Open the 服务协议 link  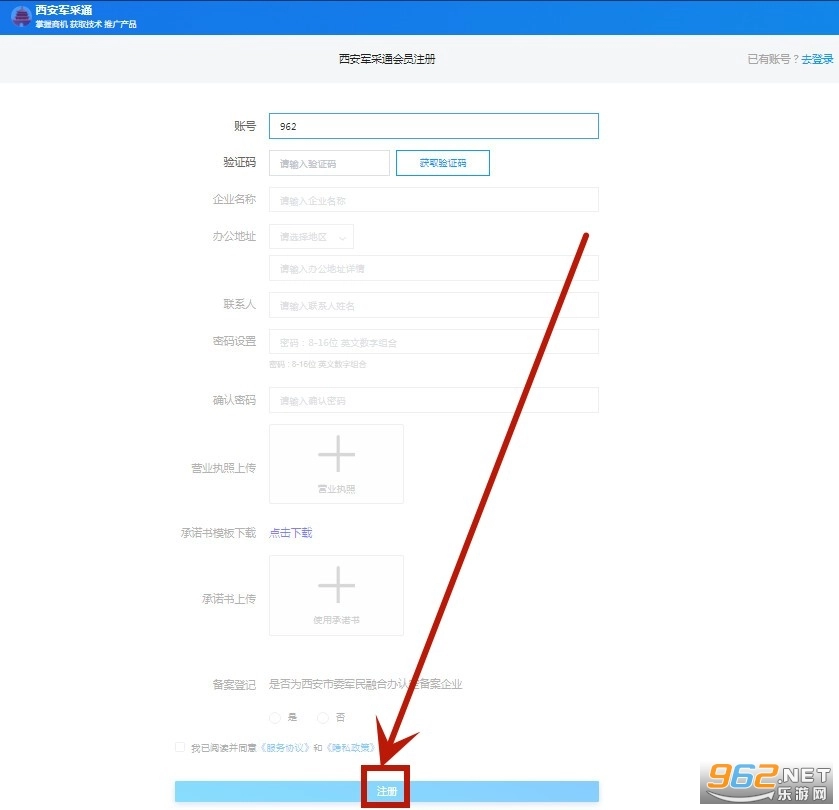[285, 747]
